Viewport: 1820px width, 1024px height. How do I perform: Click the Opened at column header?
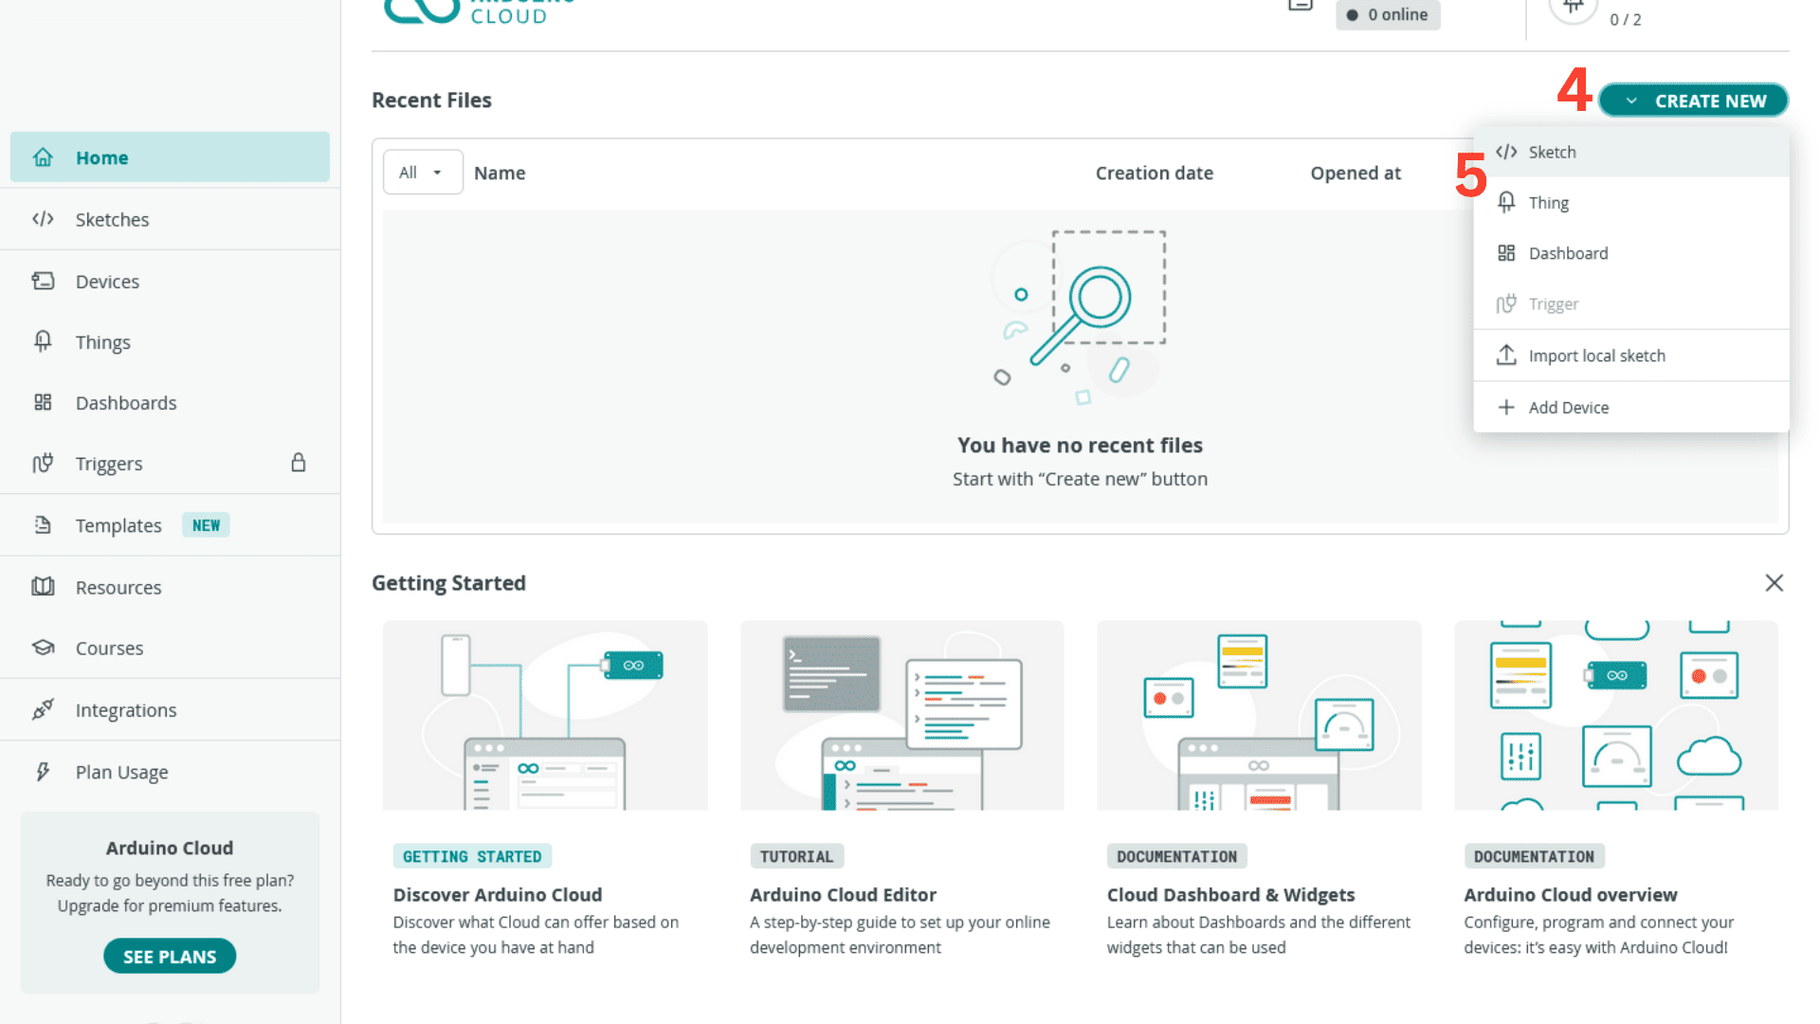click(1355, 173)
